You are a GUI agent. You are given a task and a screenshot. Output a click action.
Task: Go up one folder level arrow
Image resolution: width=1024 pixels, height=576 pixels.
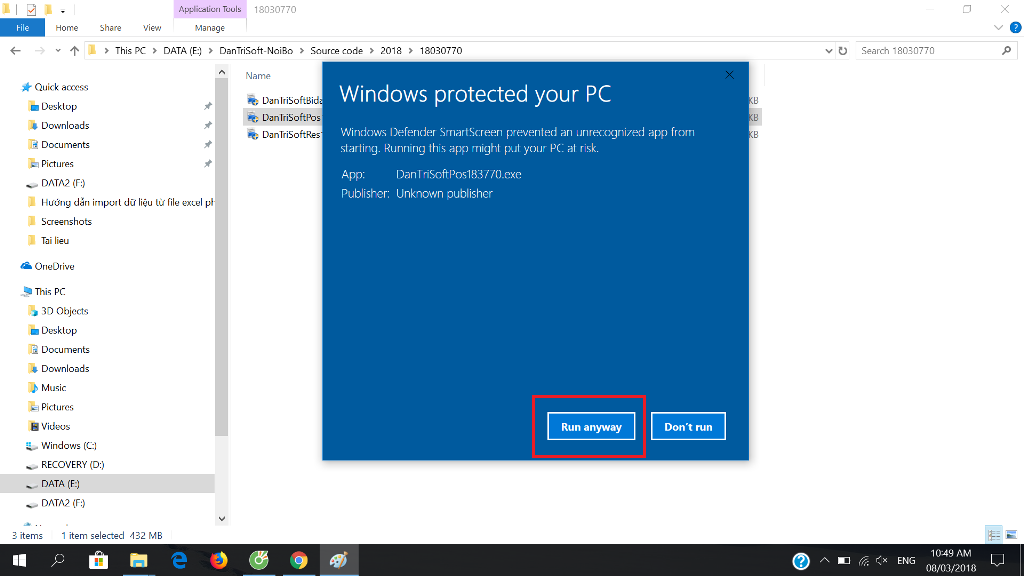coord(74,50)
